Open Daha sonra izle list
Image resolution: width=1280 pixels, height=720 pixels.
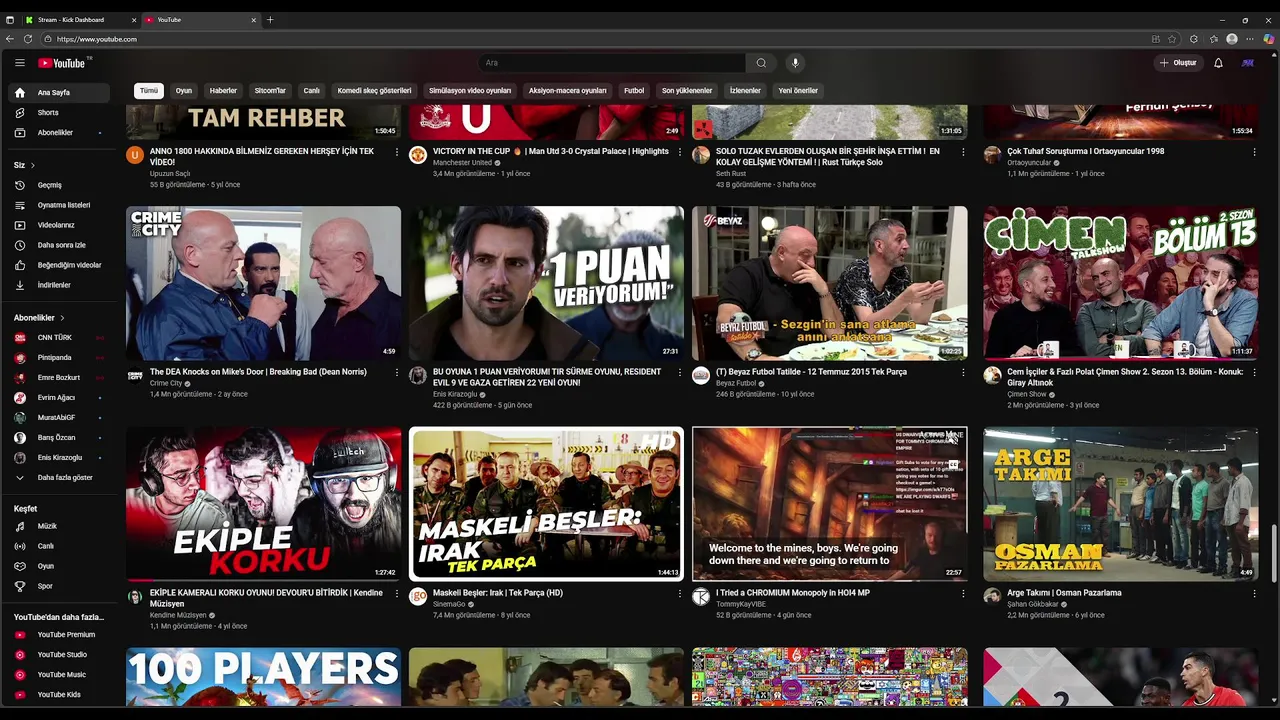coord(60,245)
